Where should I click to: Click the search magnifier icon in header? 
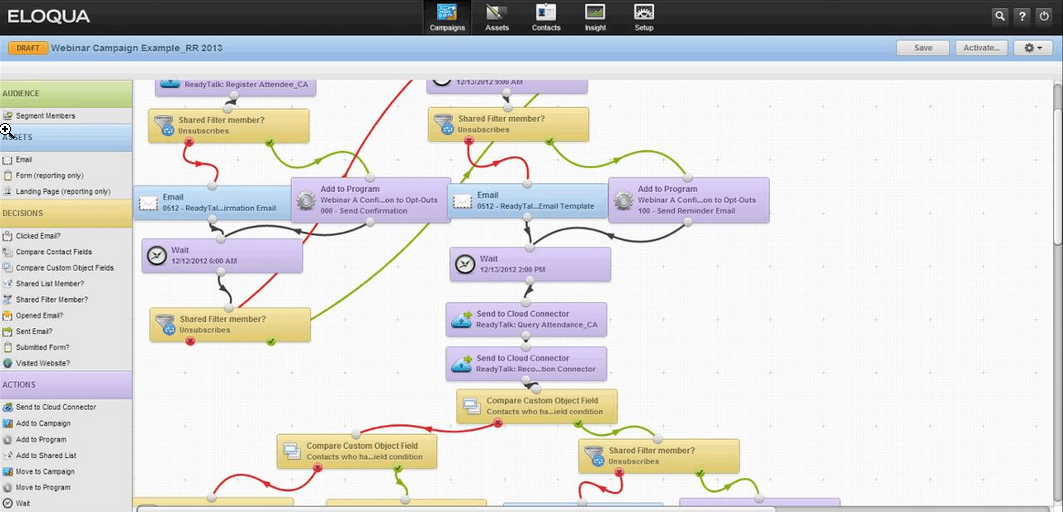999,16
